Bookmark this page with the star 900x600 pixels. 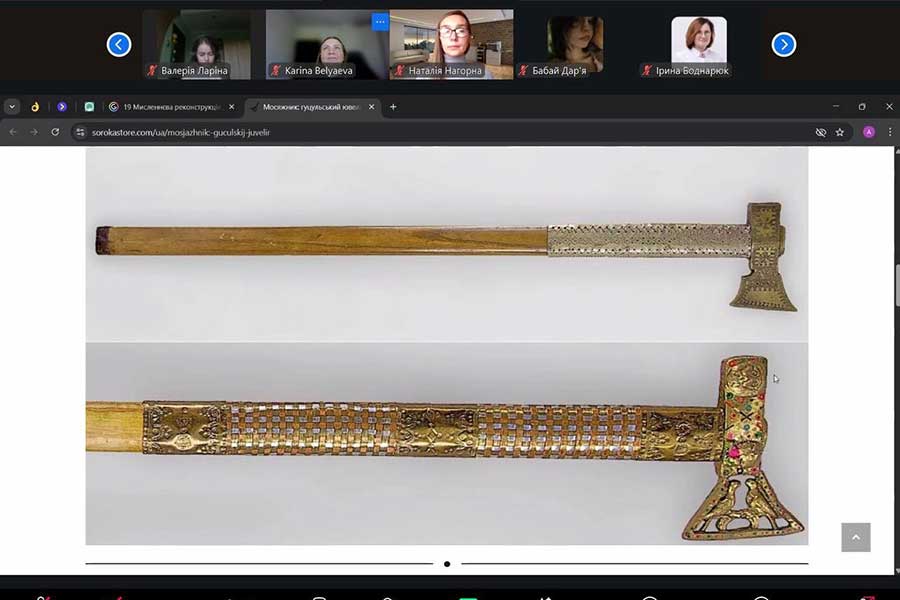coord(840,132)
